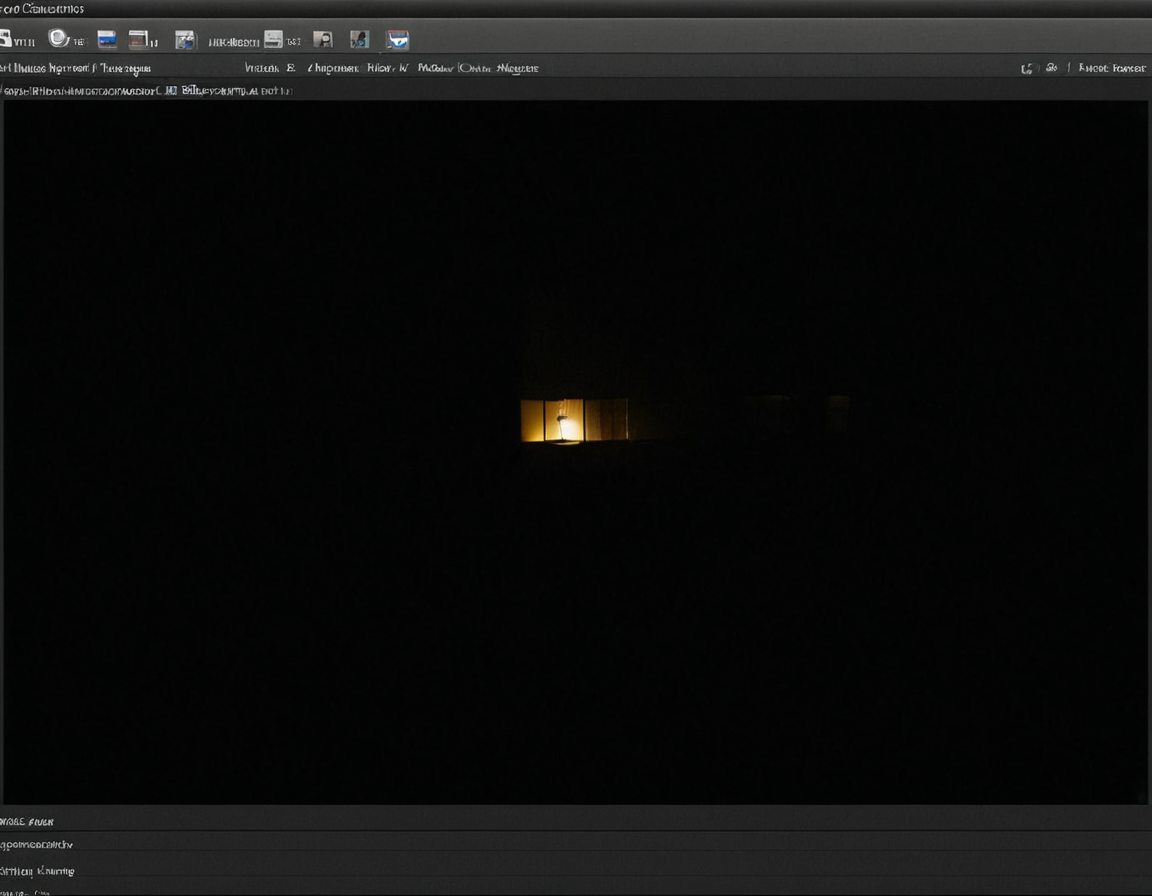Expand the bottom panel section labeled Experimentally
1152x896 pixels.
(x=37, y=844)
